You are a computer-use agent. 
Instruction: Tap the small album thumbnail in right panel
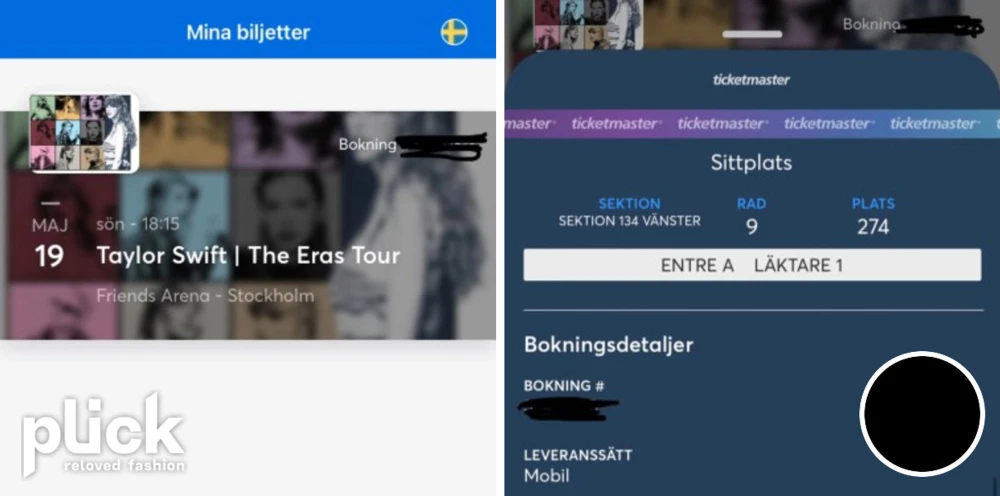(x=588, y=25)
